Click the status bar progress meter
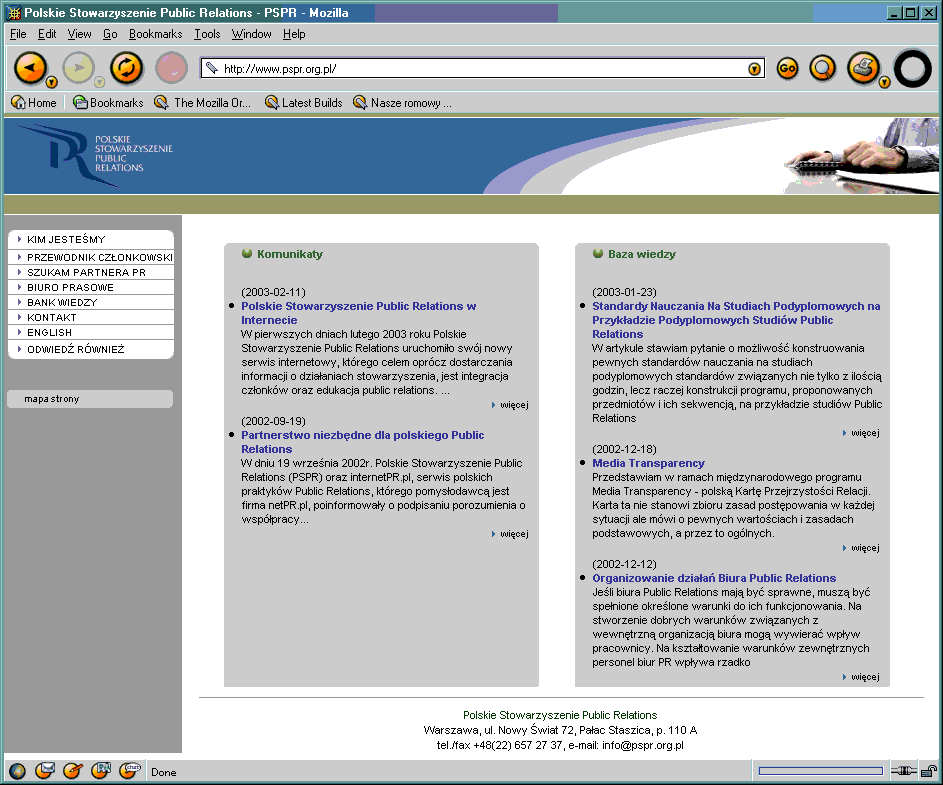This screenshot has width=943, height=785. 820,771
